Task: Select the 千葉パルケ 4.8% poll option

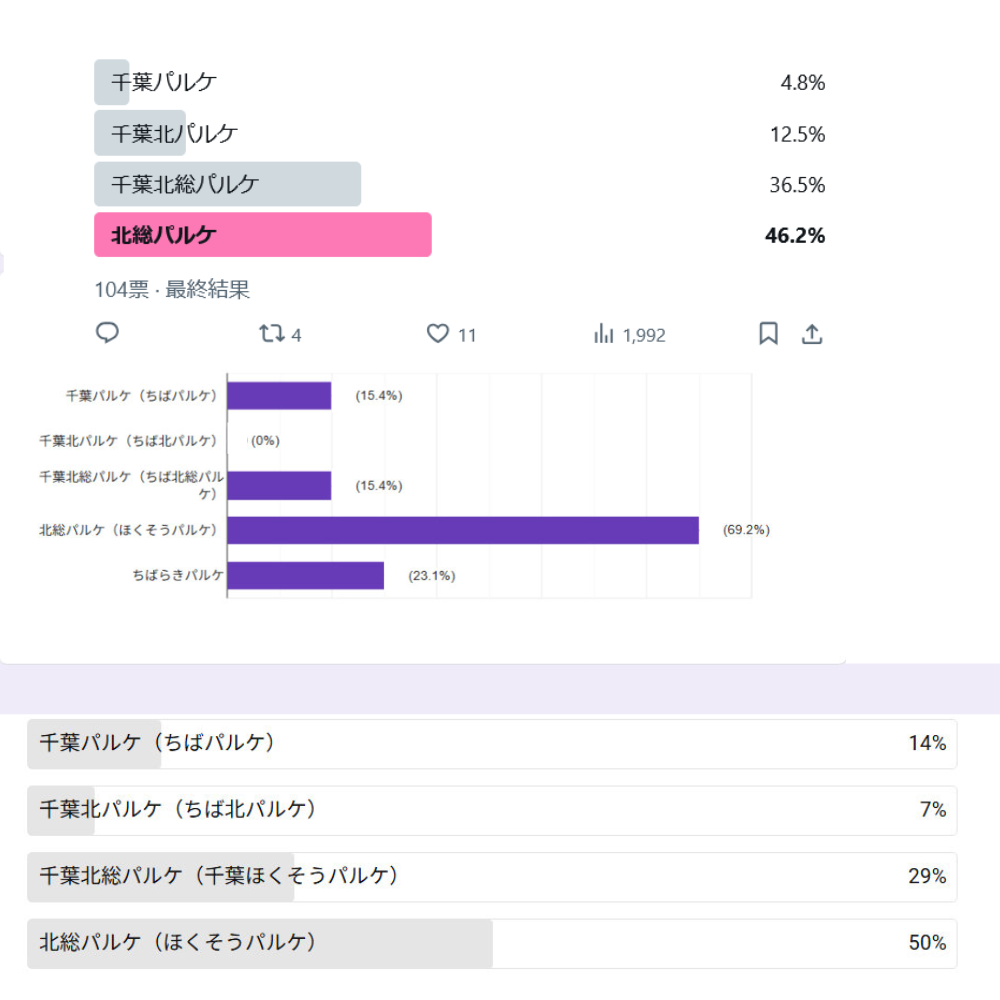Action: click(460, 82)
